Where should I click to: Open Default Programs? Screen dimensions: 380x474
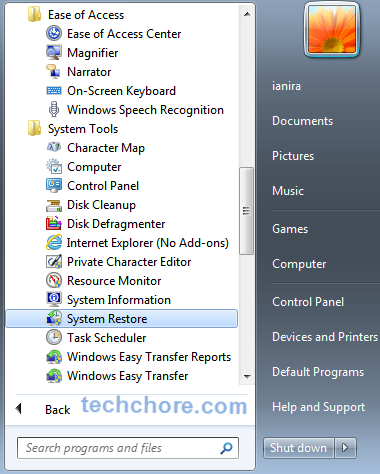318,372
